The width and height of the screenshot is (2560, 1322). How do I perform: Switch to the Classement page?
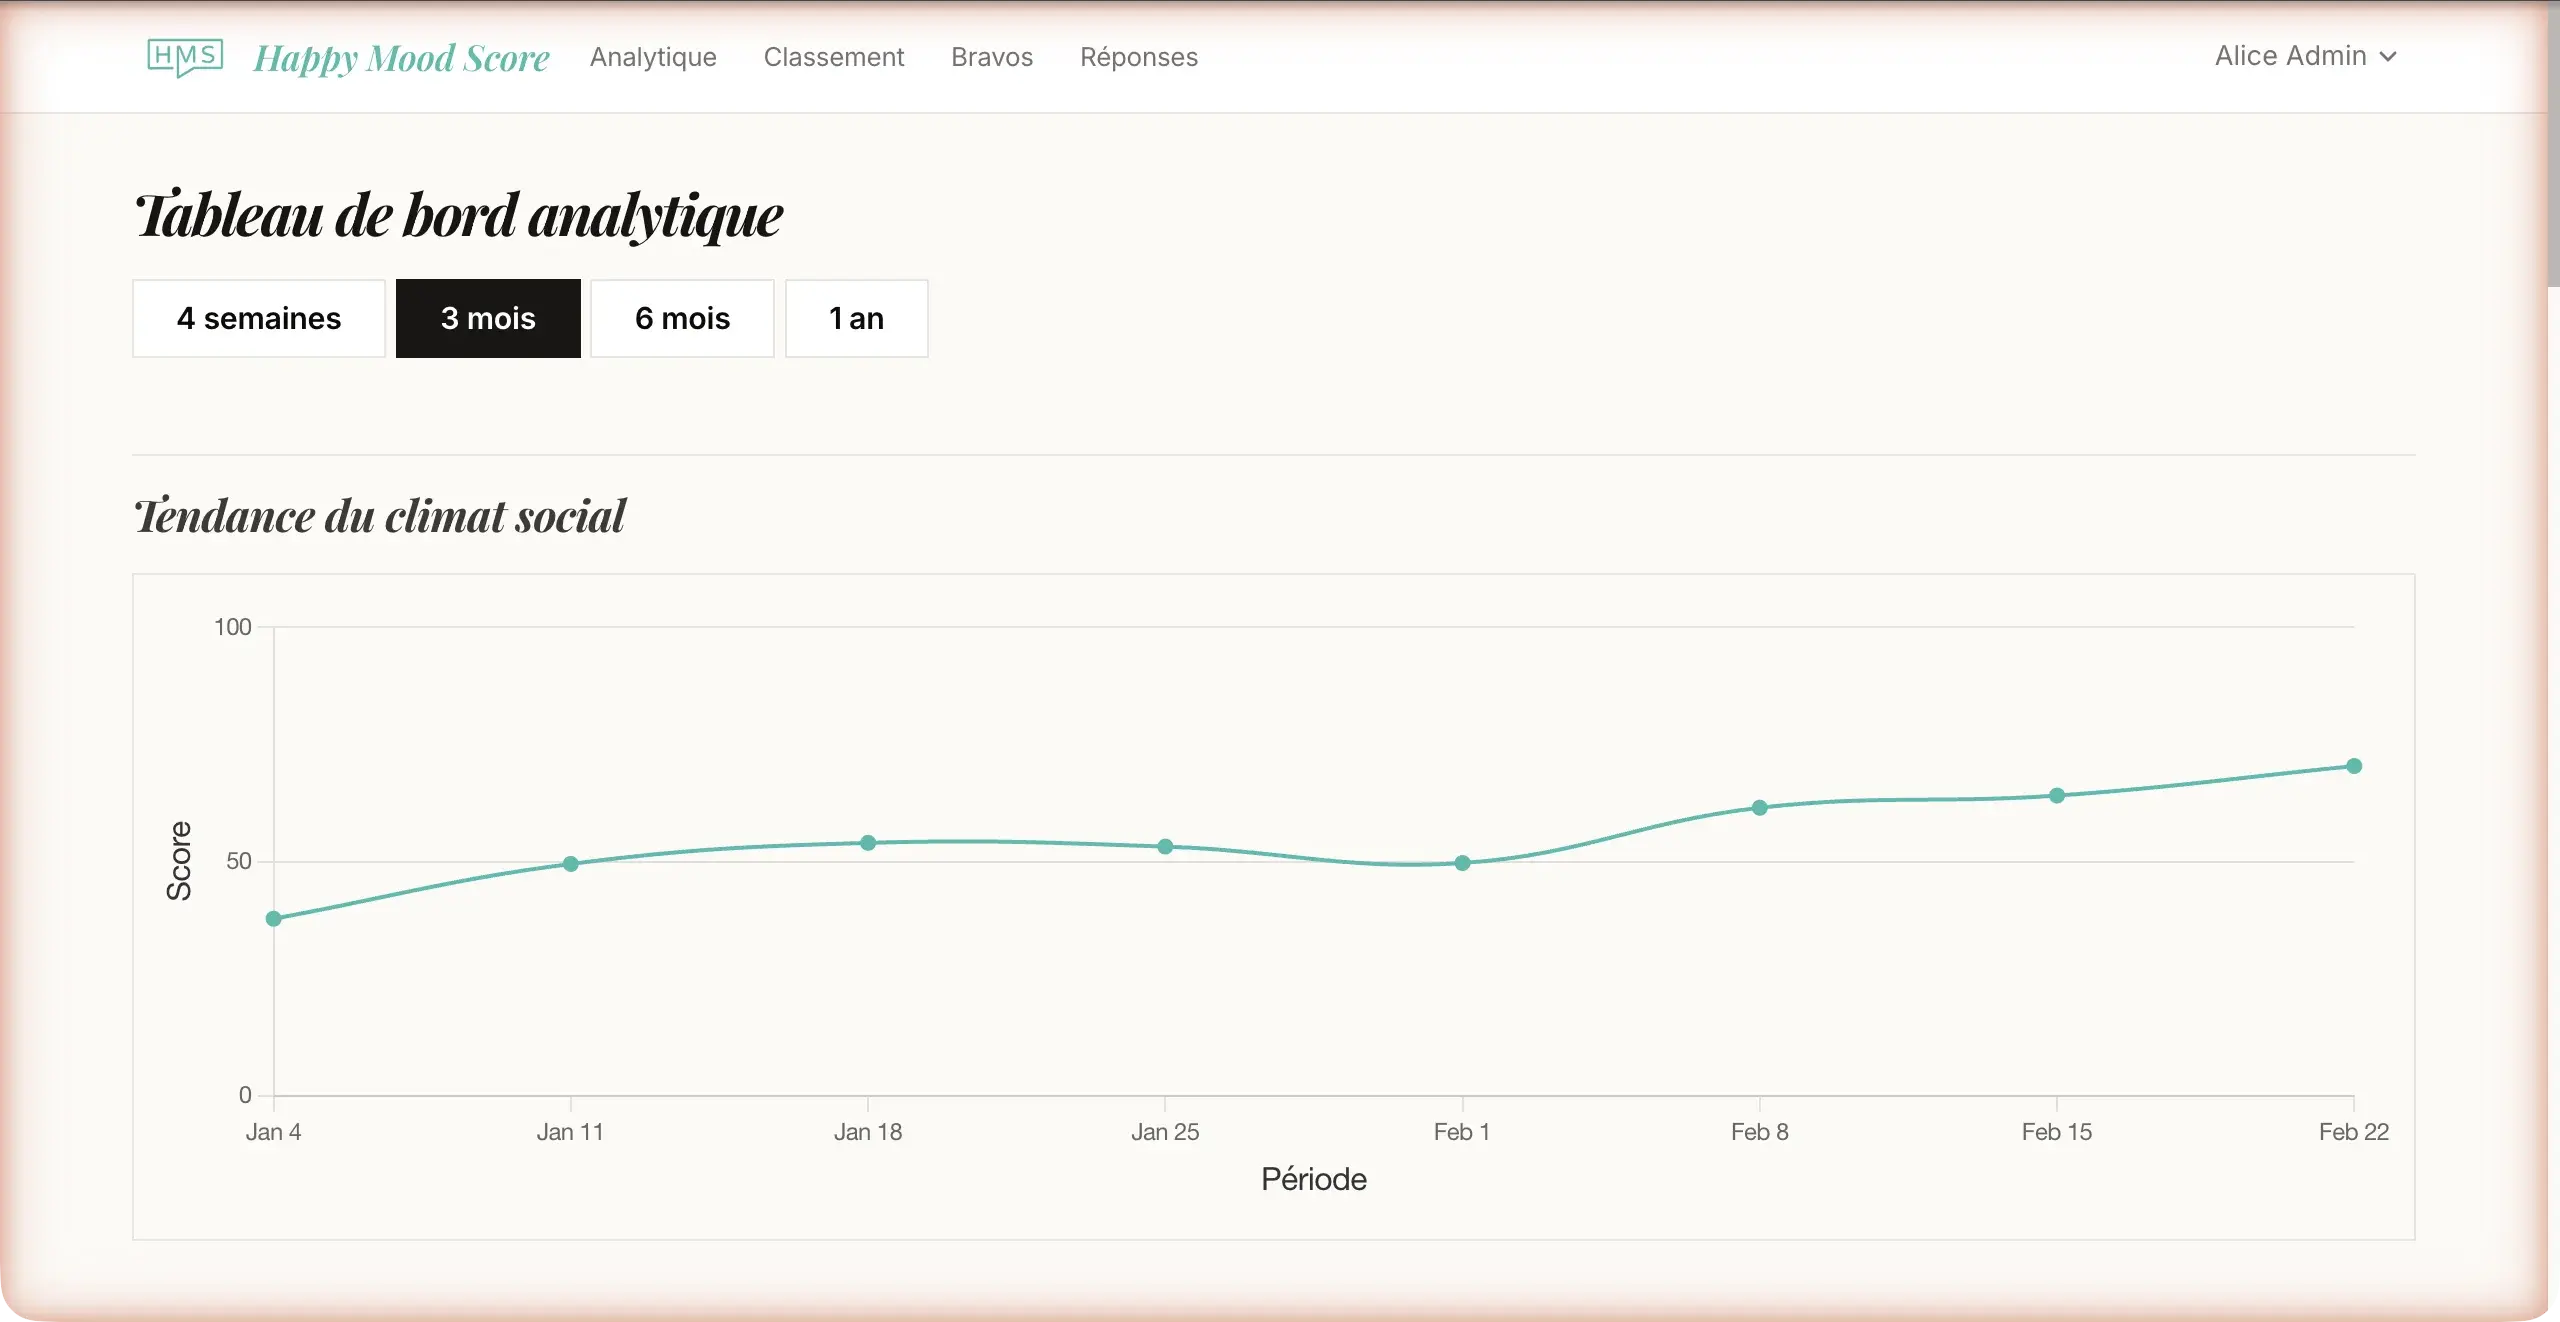tap(833, 57)
